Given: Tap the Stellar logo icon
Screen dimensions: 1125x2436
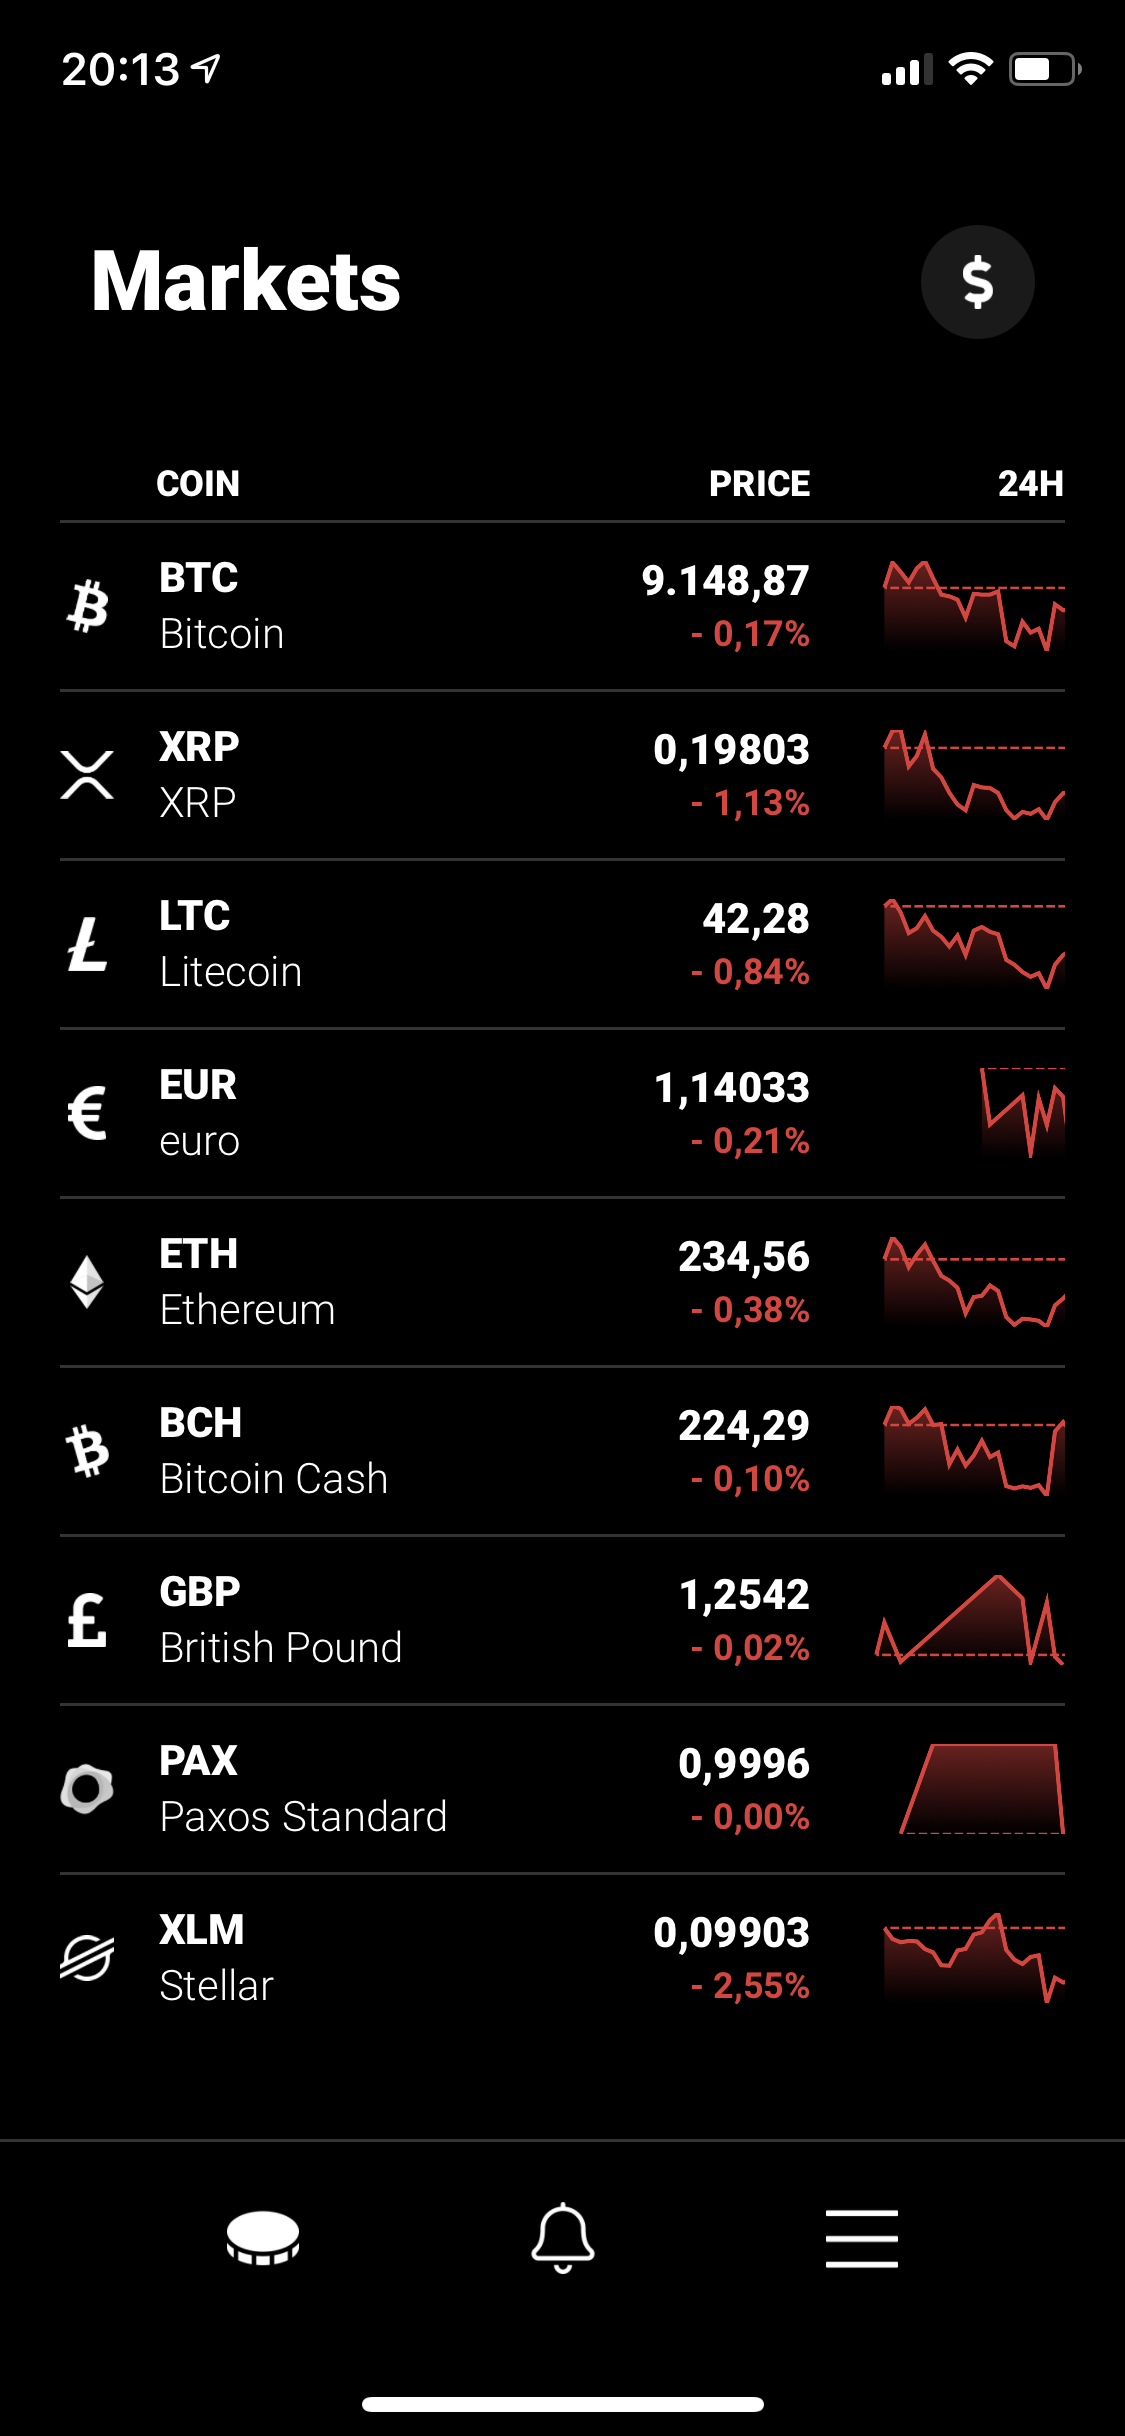Looking at the screenshot, I should [87, 1958].
